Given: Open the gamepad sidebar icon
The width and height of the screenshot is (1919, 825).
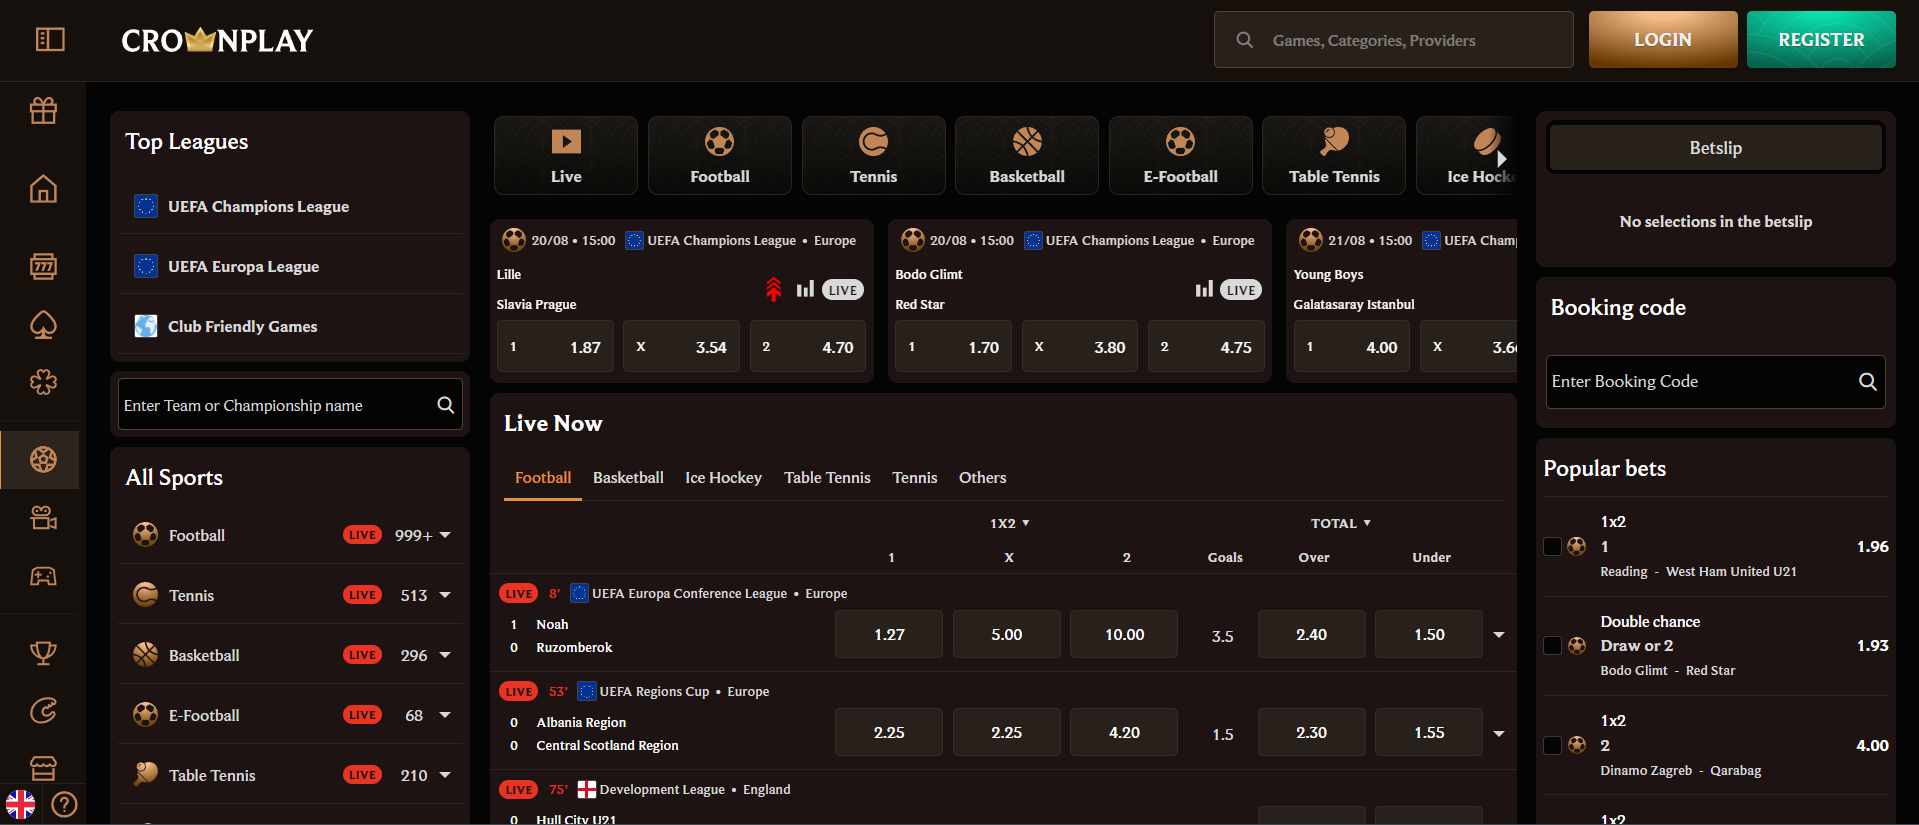Looking at the screenshot, I should [43, 576].
